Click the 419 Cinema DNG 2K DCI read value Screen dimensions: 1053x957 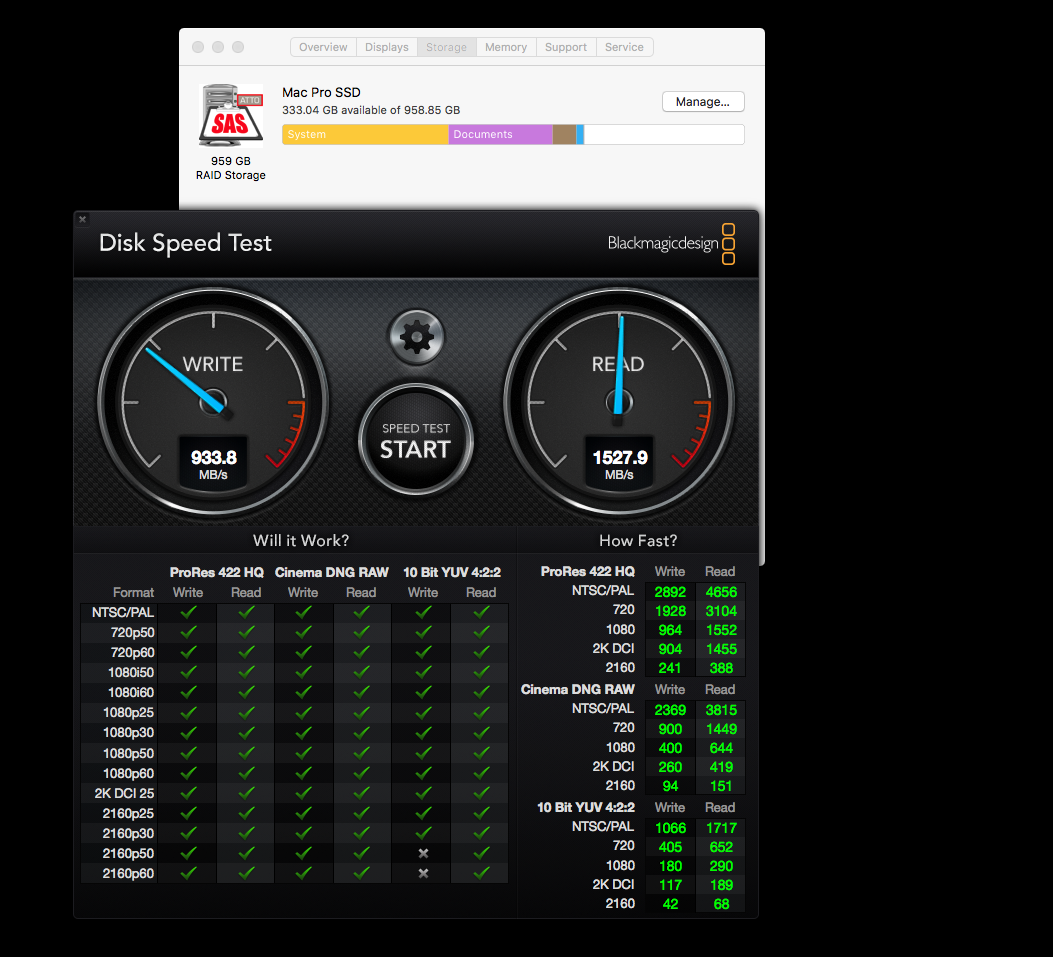[x=721, y=767]
